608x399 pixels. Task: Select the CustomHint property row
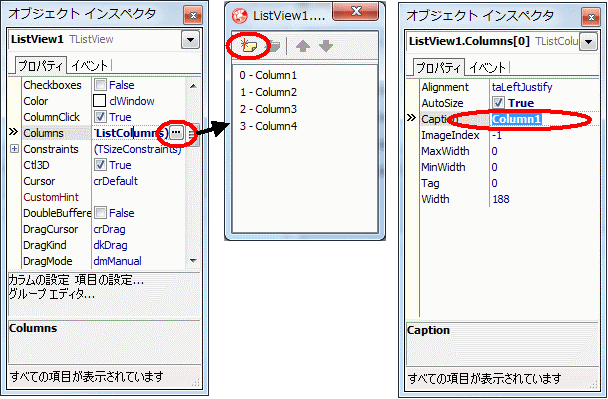[x=104, y=197]
